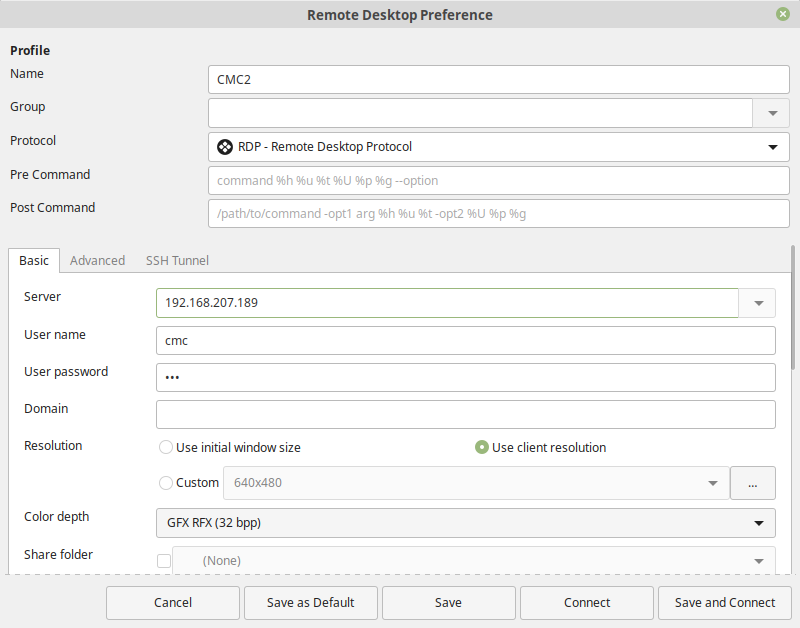Choose the Custom resolution radio button
This screenshot has height=628, width=800.
click(166, 483)
